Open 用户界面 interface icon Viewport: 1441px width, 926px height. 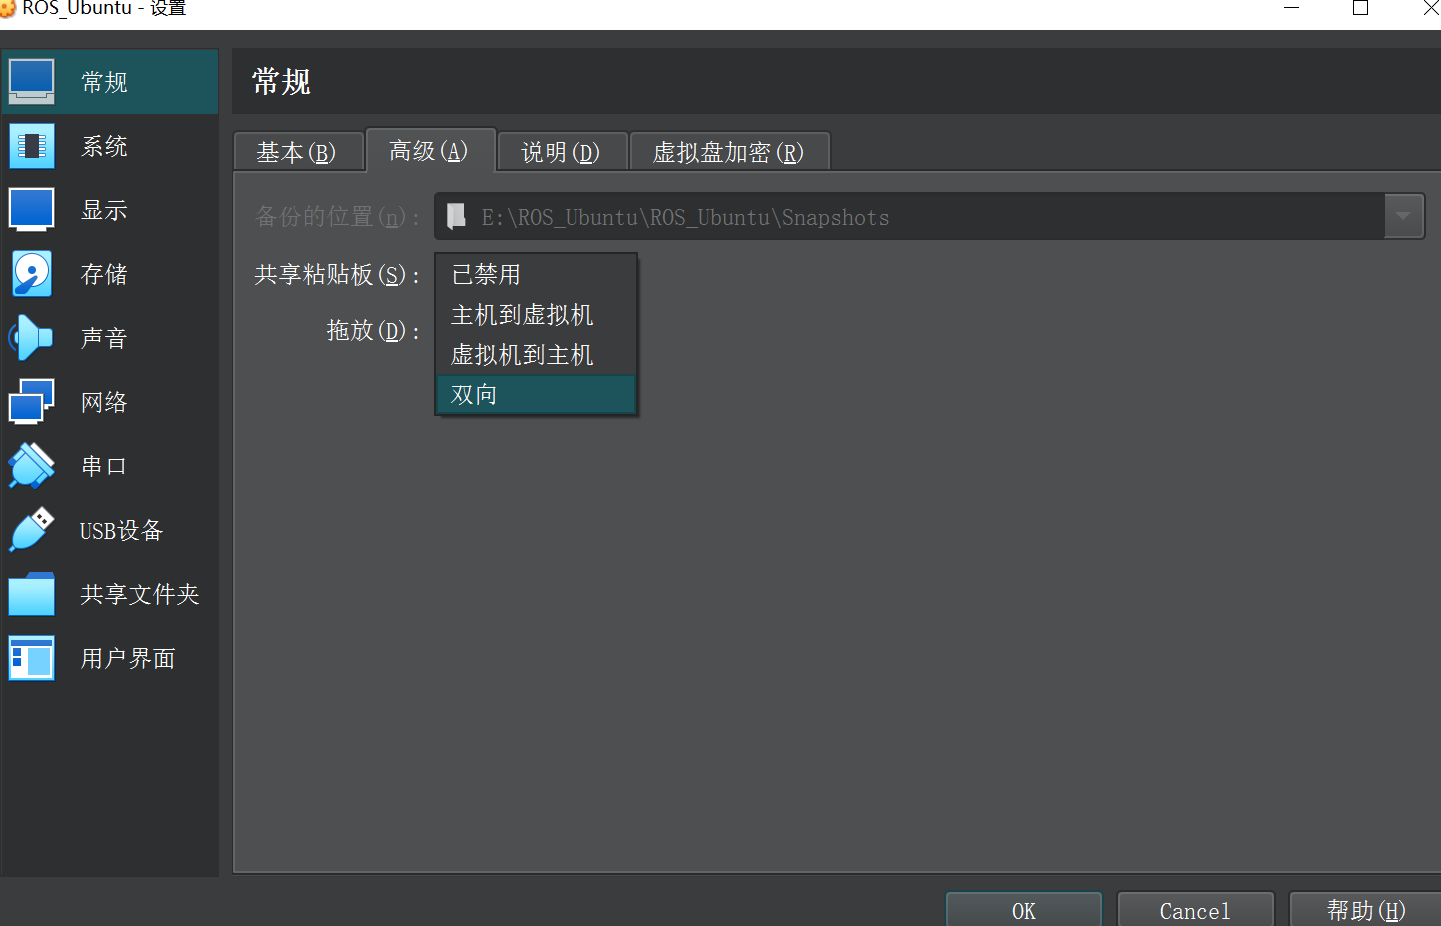pyautogui.click(x=32, y=658)
